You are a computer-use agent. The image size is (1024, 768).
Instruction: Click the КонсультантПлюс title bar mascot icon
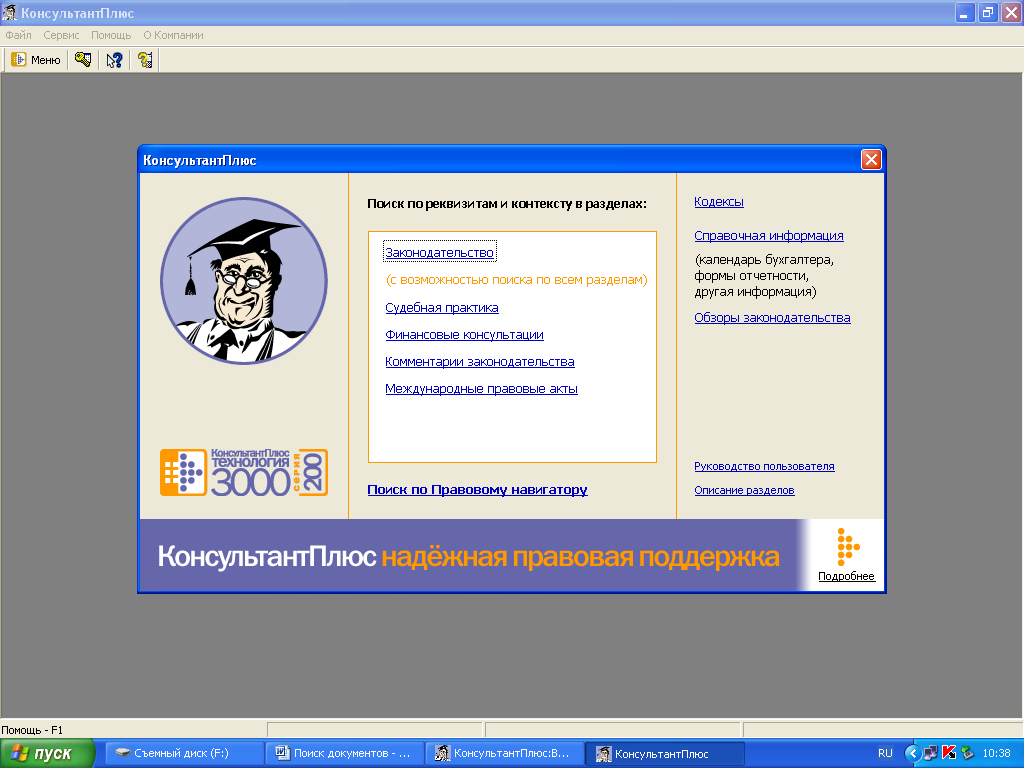pyautogui.click(x=10, y=12)
